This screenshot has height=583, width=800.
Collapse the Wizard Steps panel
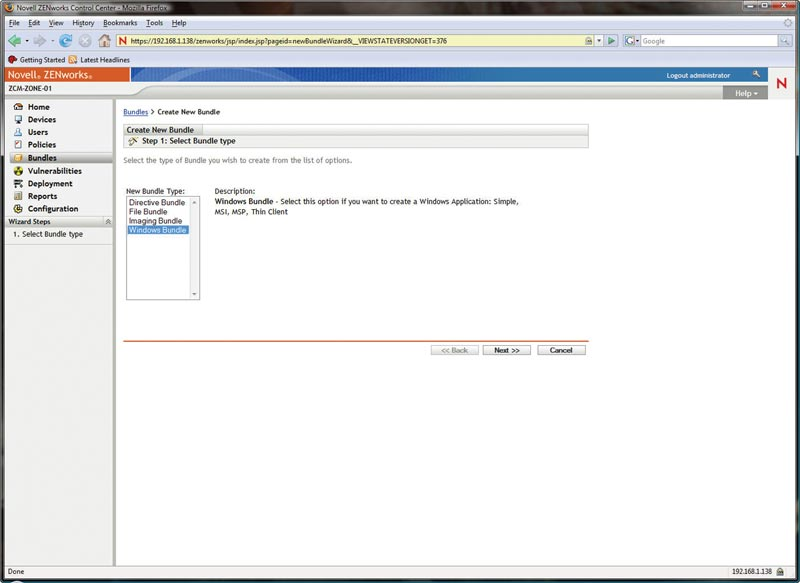click(x=108, y=221)
